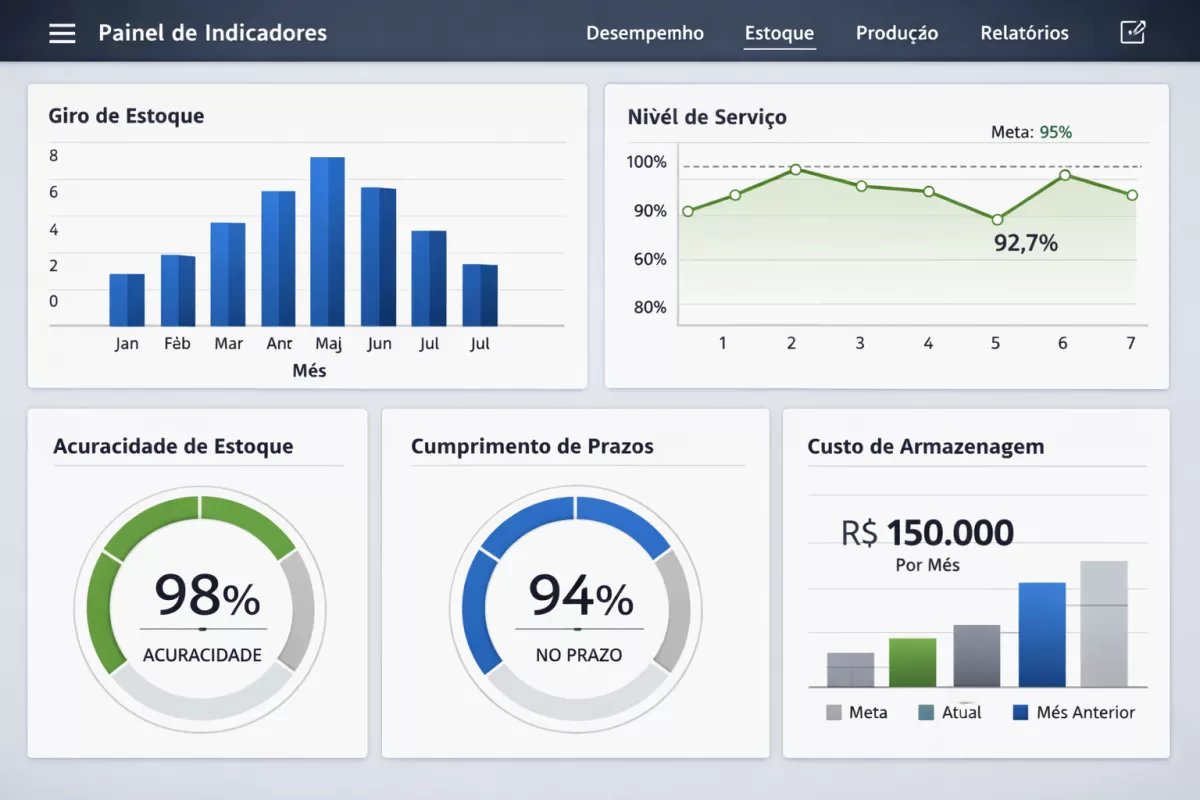The width and height of the screenshot is (1200, 800).
Task: Select the tallest light gray cost bar
Action: (1104, 623)
